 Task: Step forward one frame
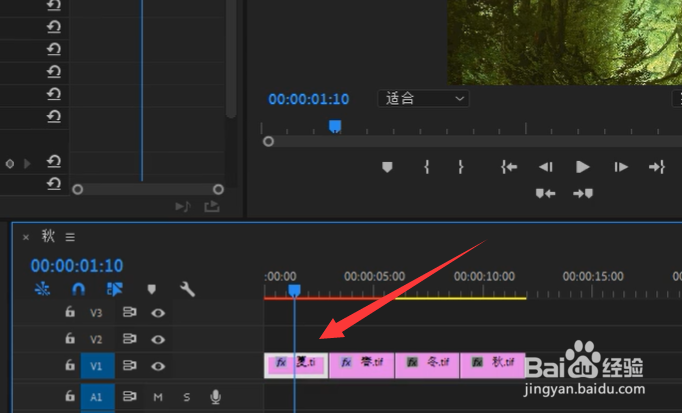pyautogui.click(x=621, y=167)
